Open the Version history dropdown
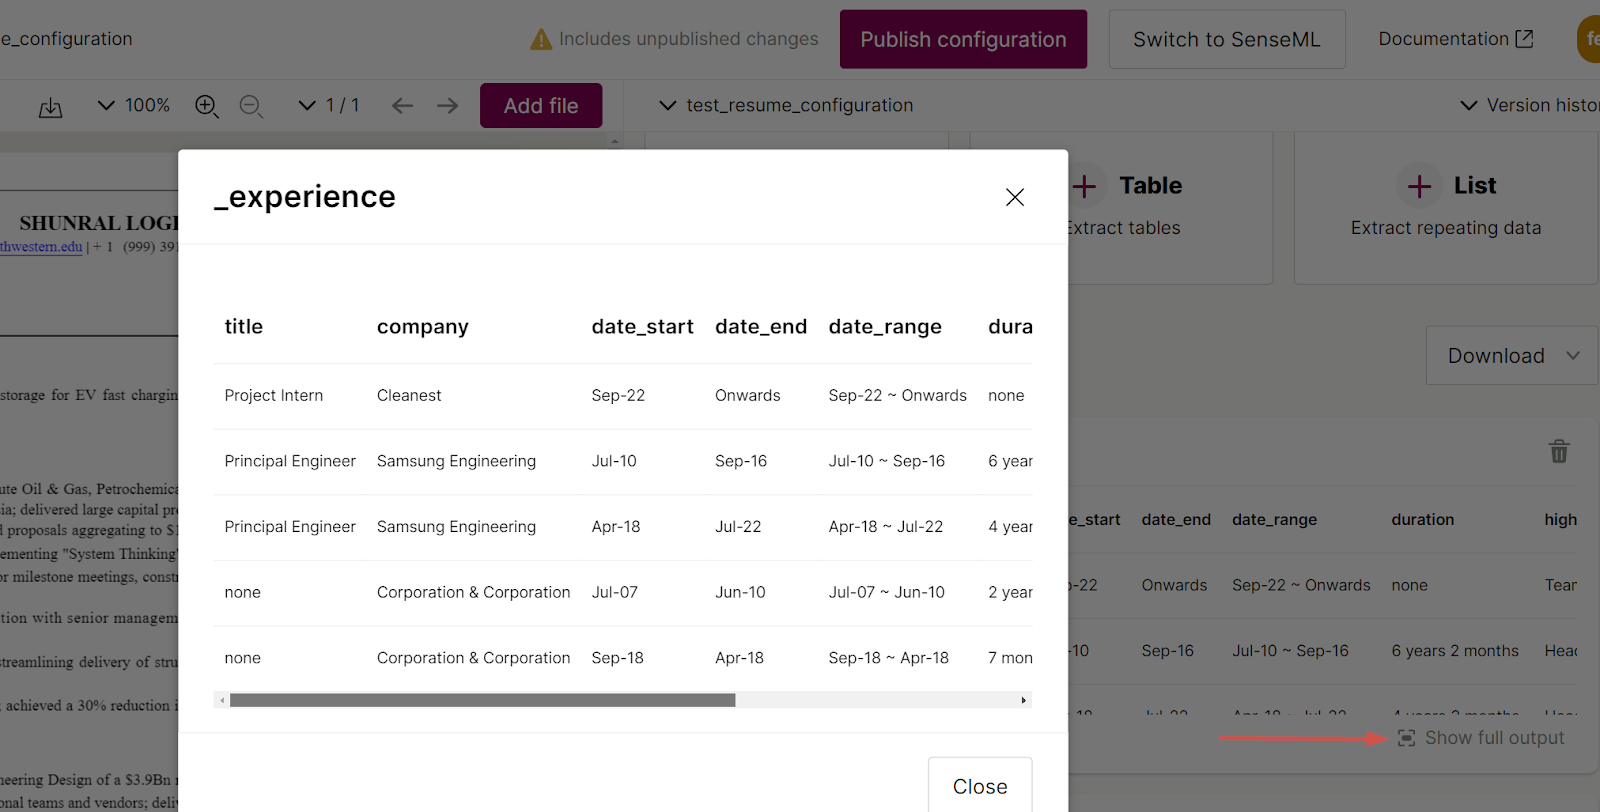 pyautogui.click(x=1530, y=105)
